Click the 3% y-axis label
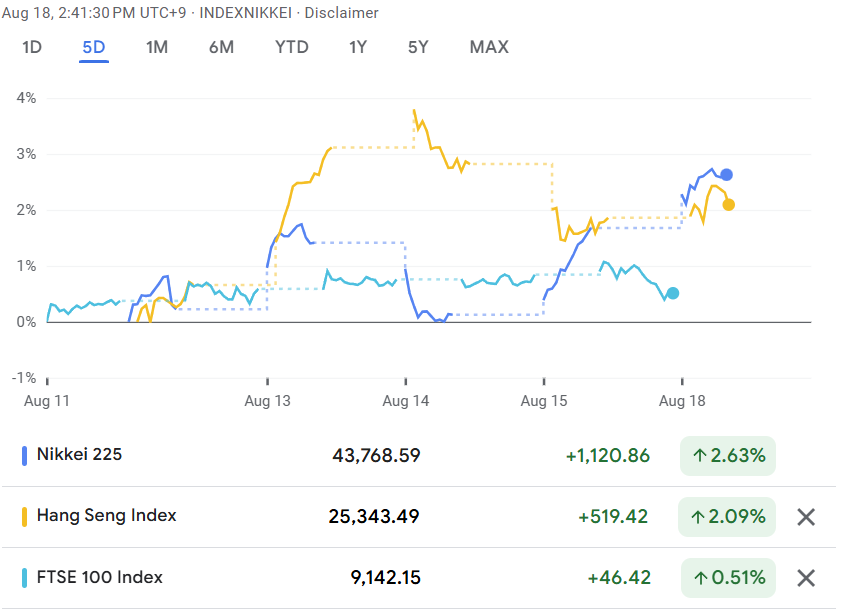Image resolution: width=847 pixels, height=611 pixels. click(x=26, y=154)
